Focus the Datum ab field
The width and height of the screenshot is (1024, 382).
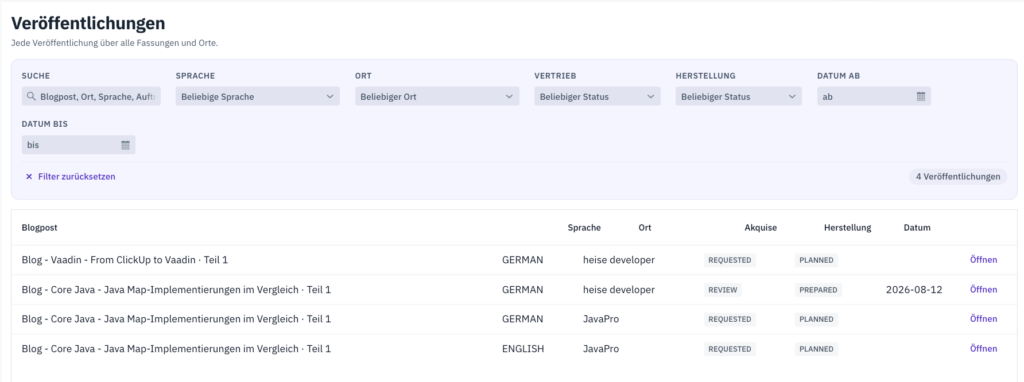[x=874, y=97]
